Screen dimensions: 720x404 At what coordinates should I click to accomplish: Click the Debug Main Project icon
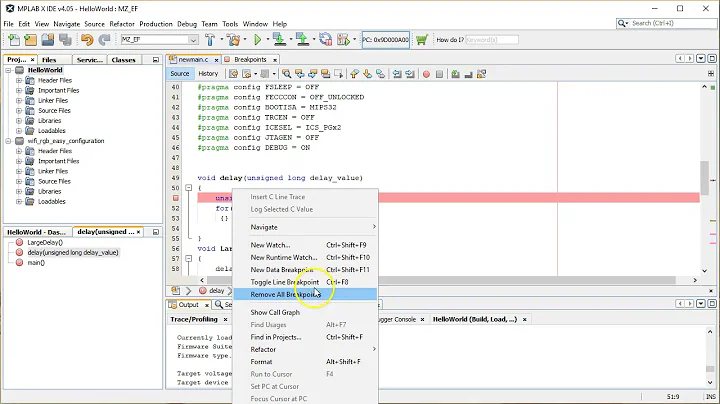(x=343, y=40)
